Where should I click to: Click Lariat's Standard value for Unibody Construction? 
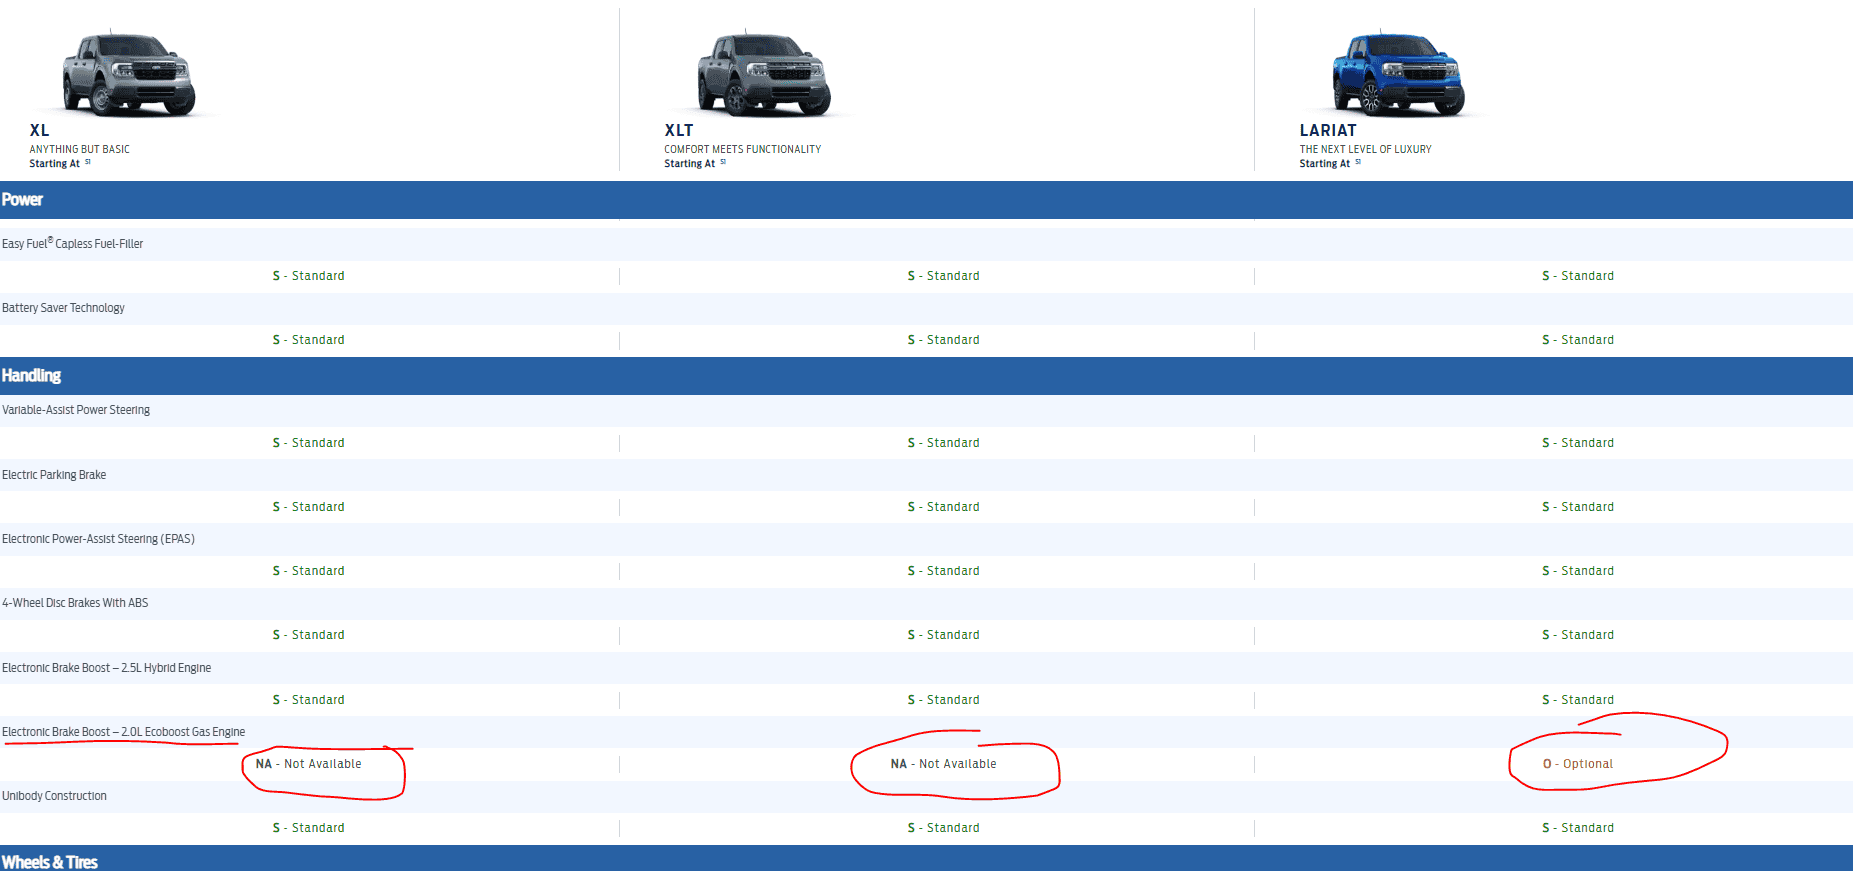pyautogui.click(x=1578, y=828)
